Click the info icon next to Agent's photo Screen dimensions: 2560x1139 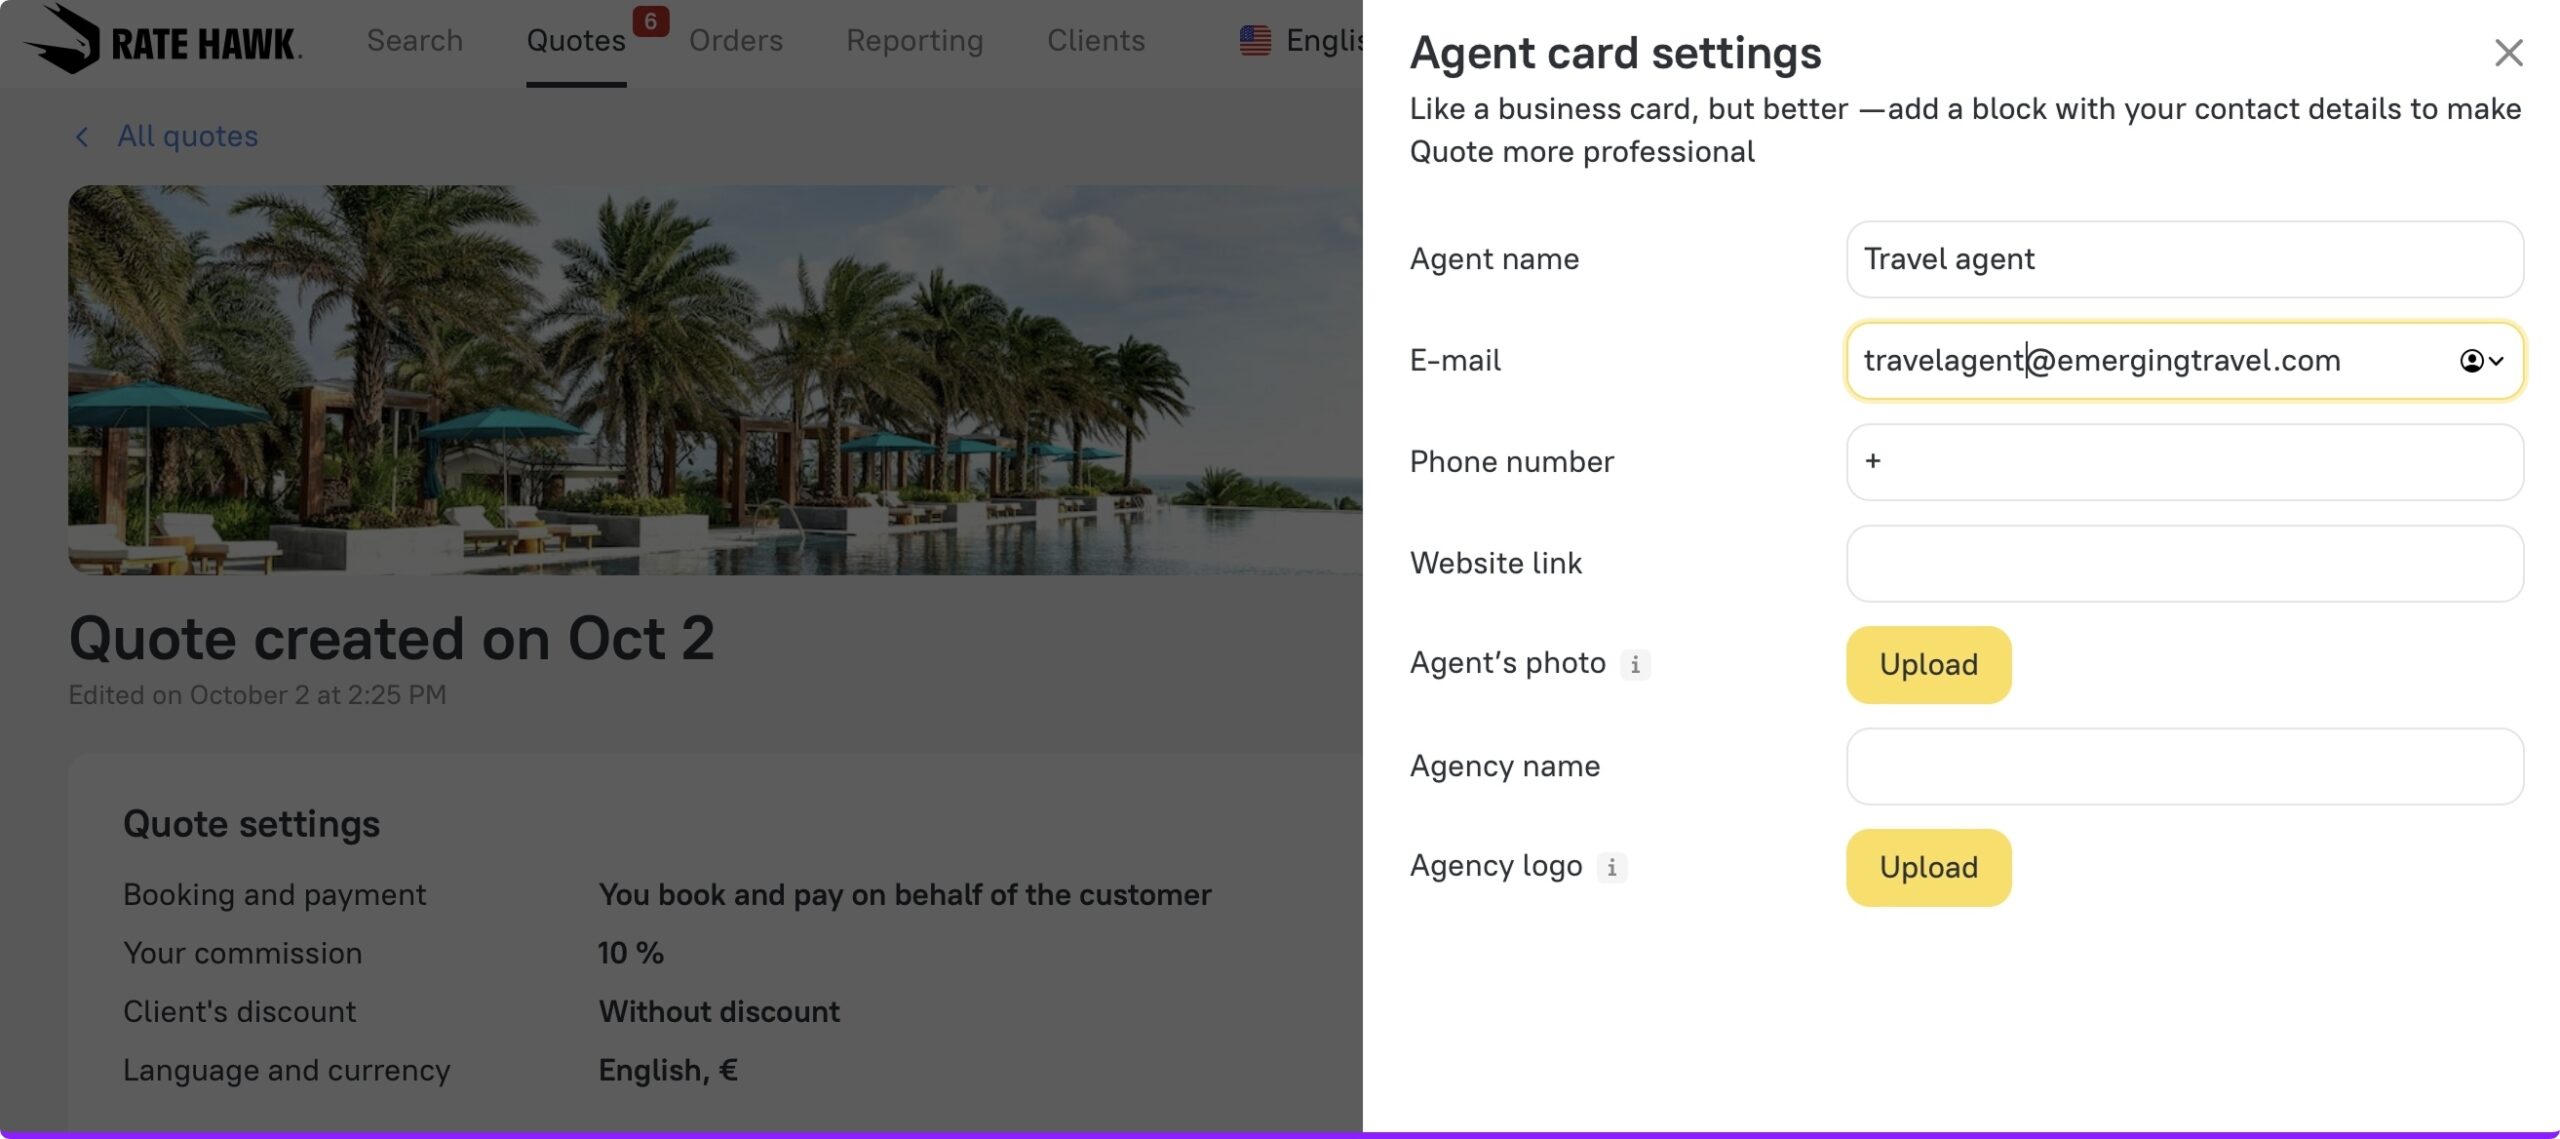click(x=1635, y=664)
